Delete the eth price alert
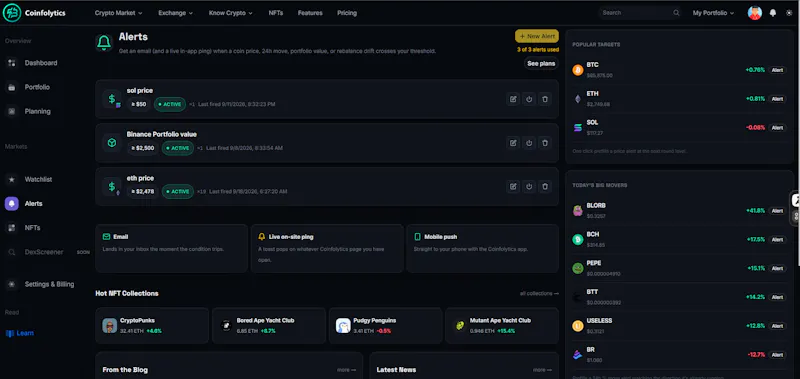 point(545,187)
